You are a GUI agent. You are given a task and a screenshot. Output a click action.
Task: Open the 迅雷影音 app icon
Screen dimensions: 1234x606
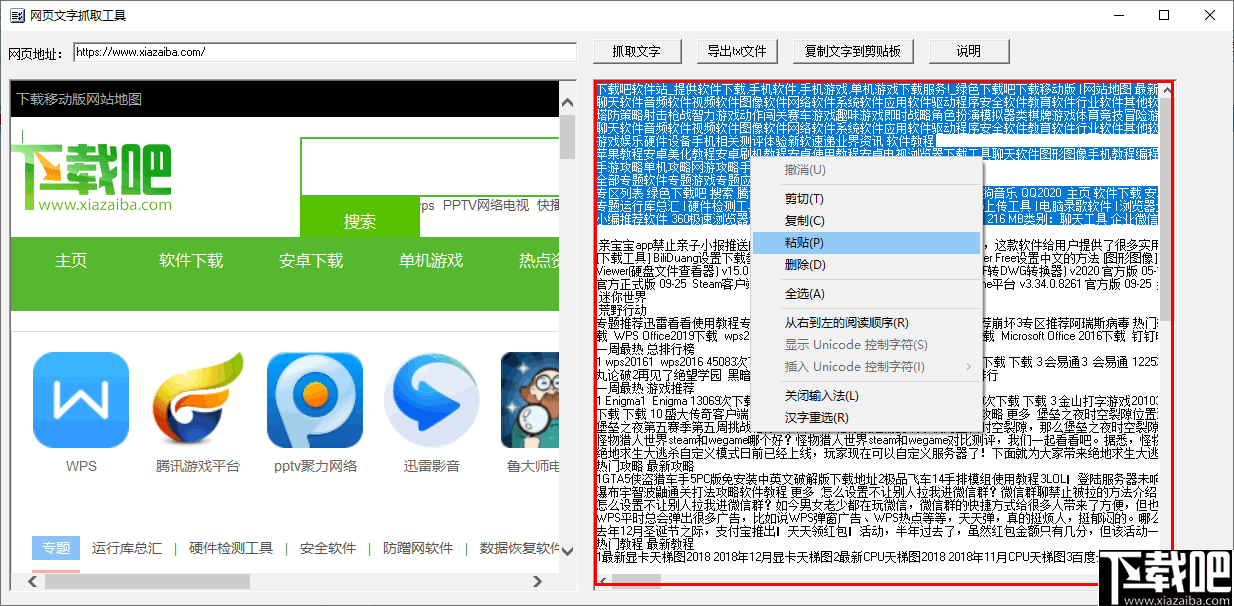432,400
